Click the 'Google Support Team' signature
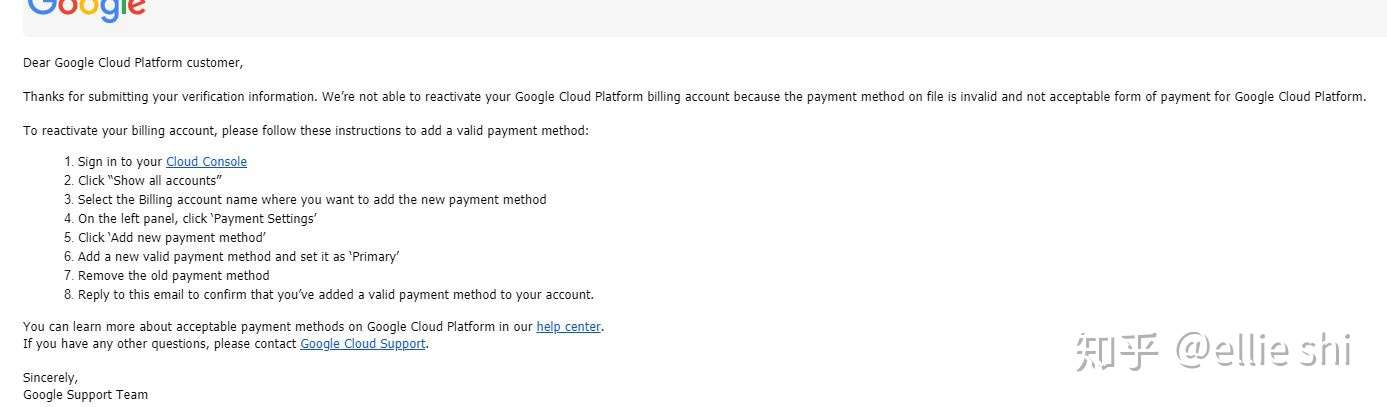The width and height of the screenshot is (1387, 407). pyautogui.click(x=85, y=395)
